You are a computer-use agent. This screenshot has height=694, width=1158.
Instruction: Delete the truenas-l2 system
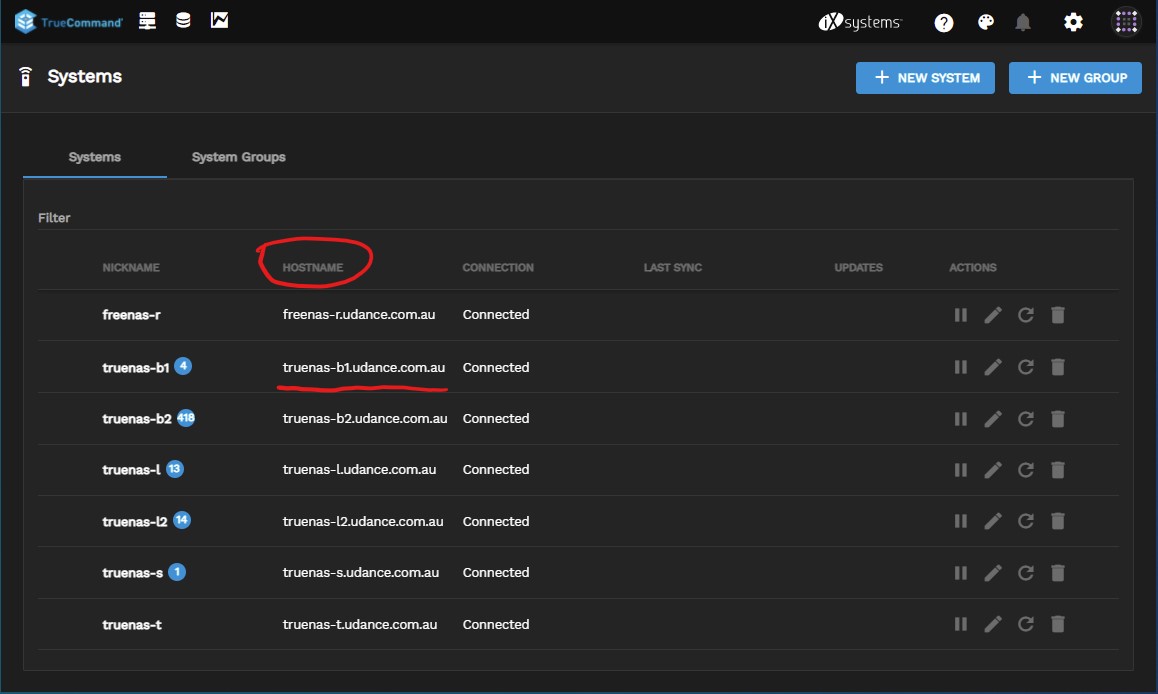[x=1058, y=521]
